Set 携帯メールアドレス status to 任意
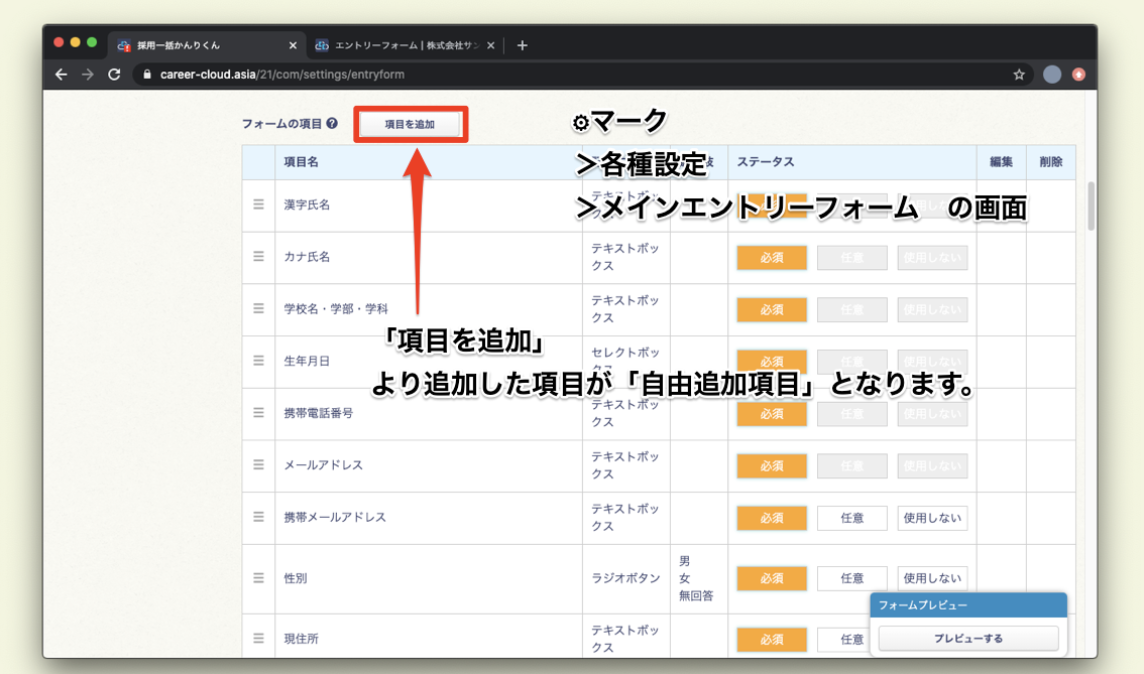Screen dimensions: 1144x674 click(x=851, y=518)
